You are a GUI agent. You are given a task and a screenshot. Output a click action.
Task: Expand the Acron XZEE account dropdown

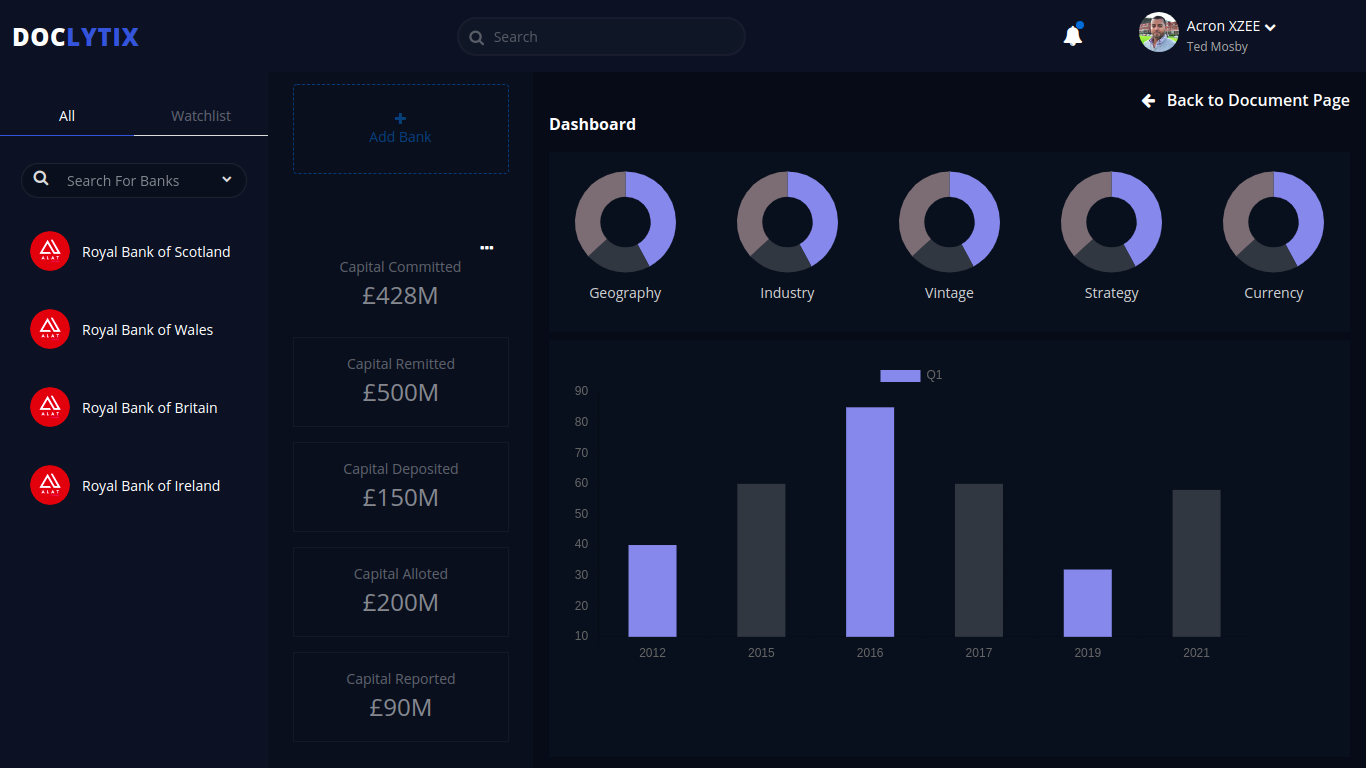coord(1270,27)
